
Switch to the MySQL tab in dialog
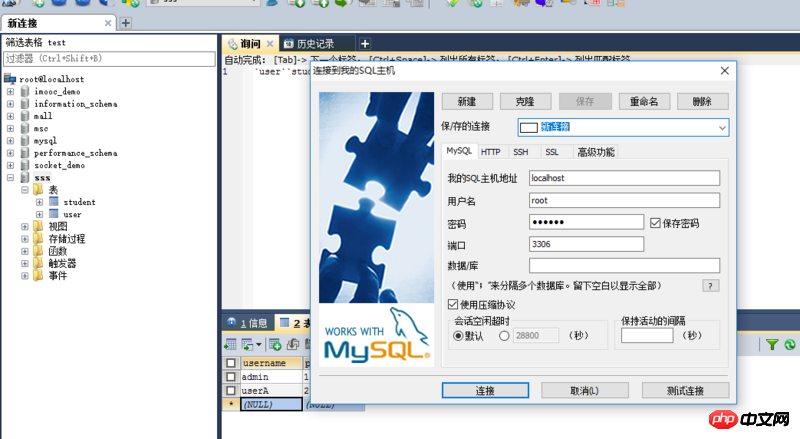coord(459,151)
